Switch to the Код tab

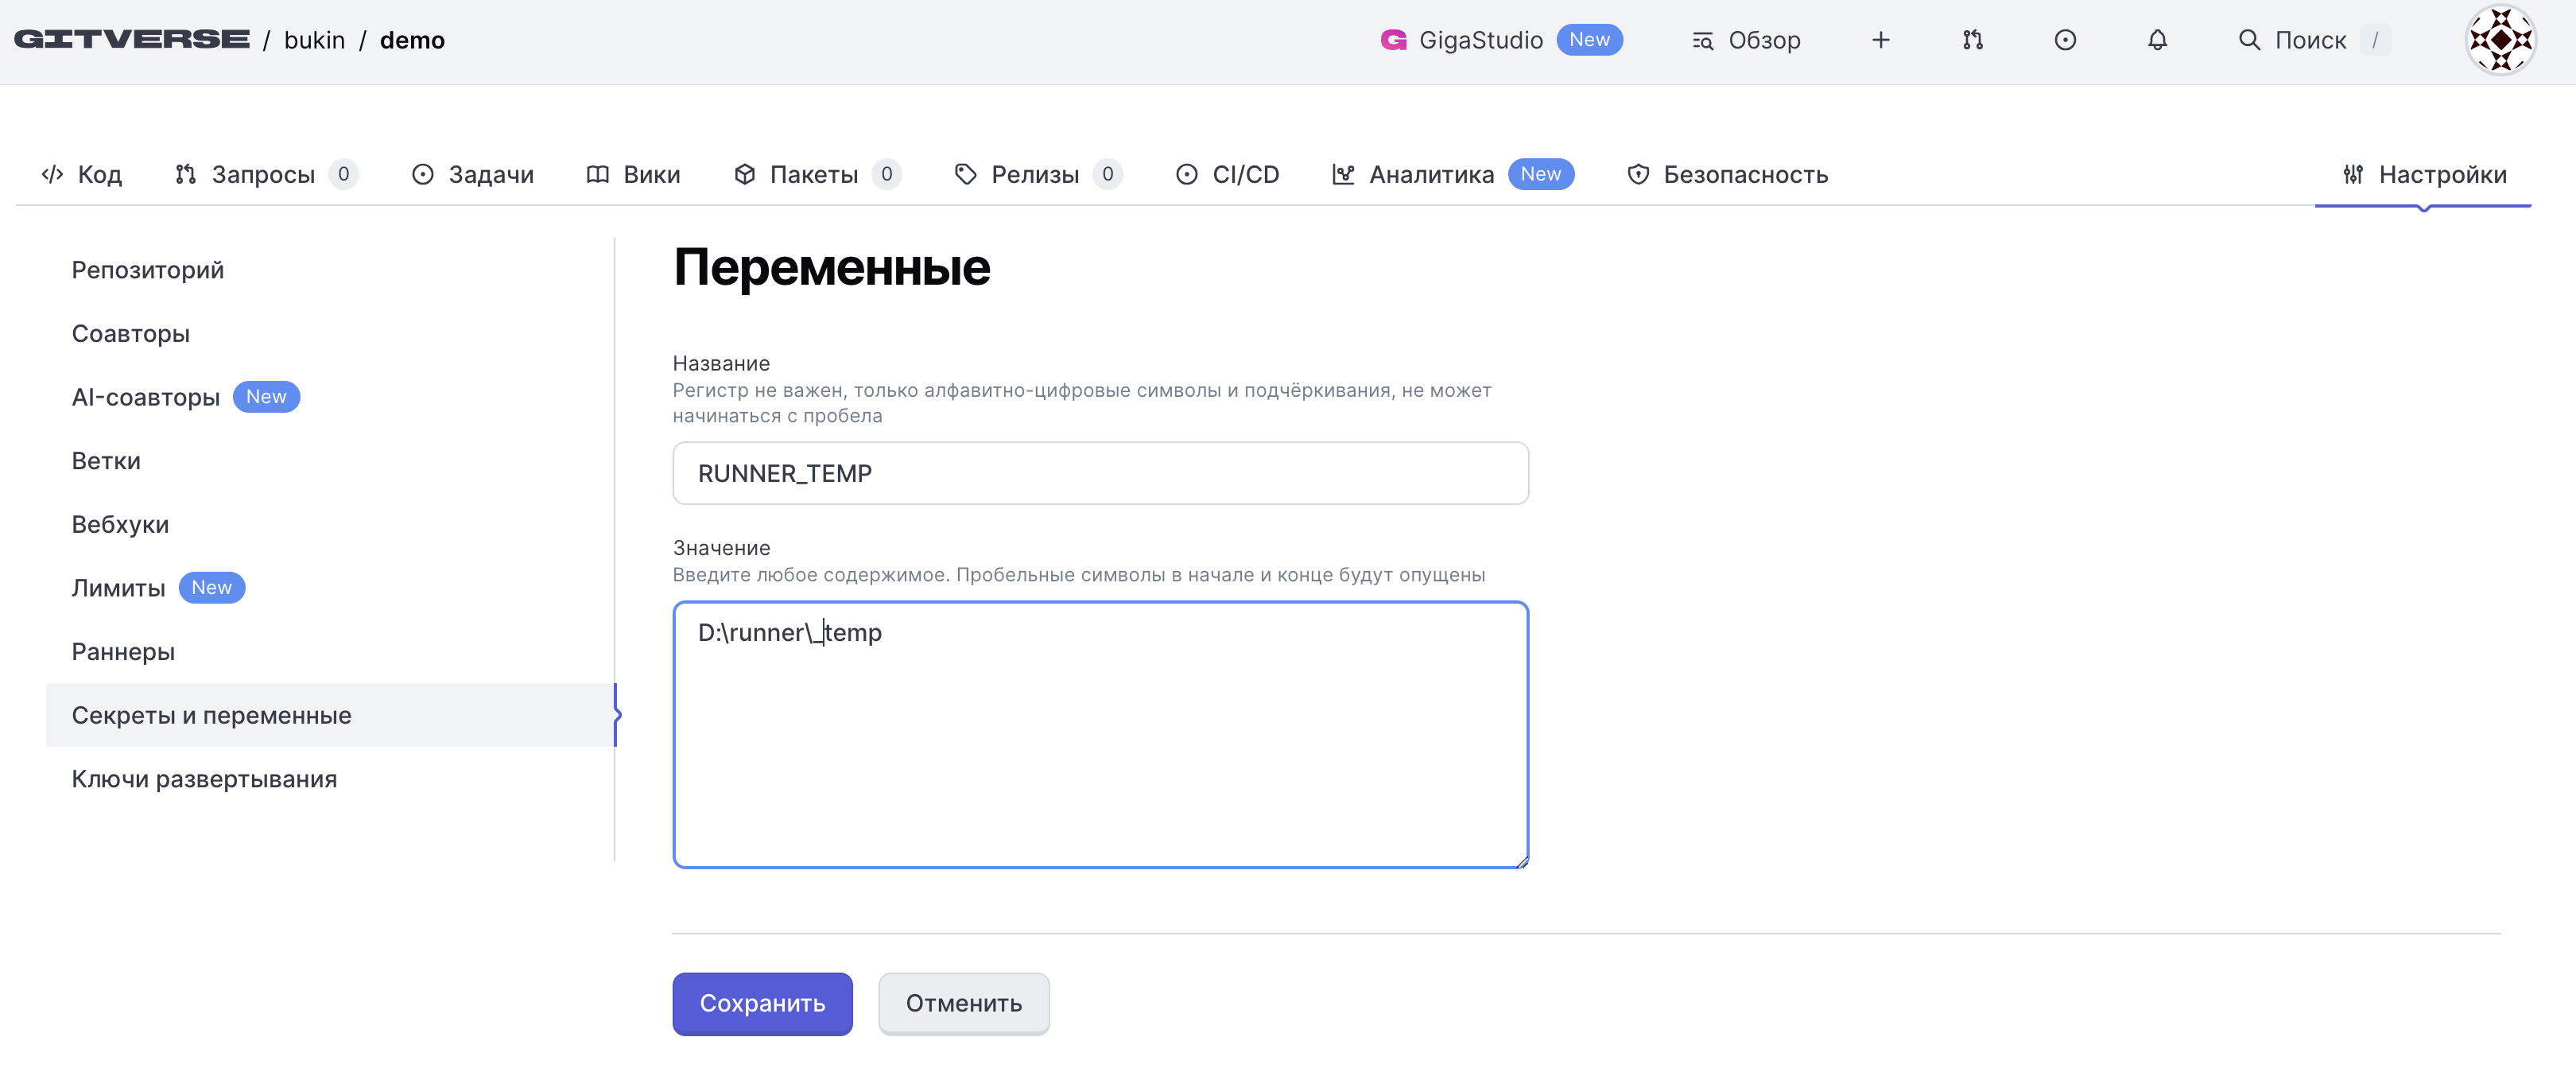[x=82, y=174]
